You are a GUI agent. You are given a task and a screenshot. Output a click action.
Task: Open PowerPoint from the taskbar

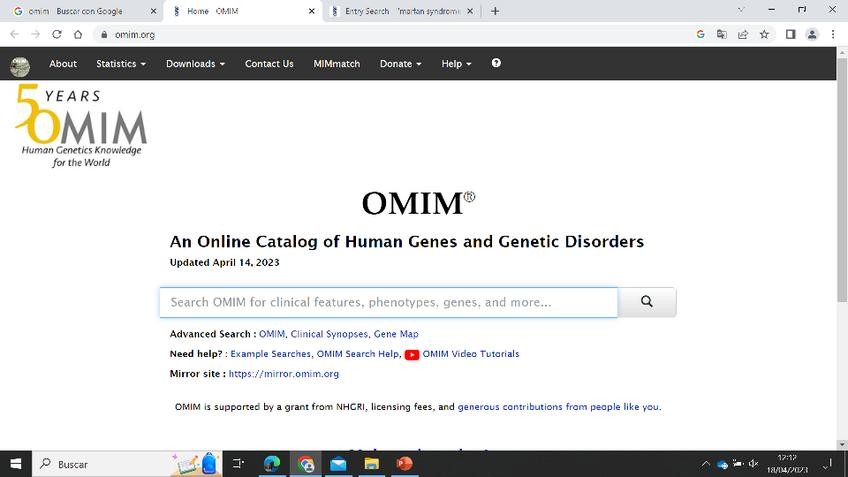click(405, 464)
